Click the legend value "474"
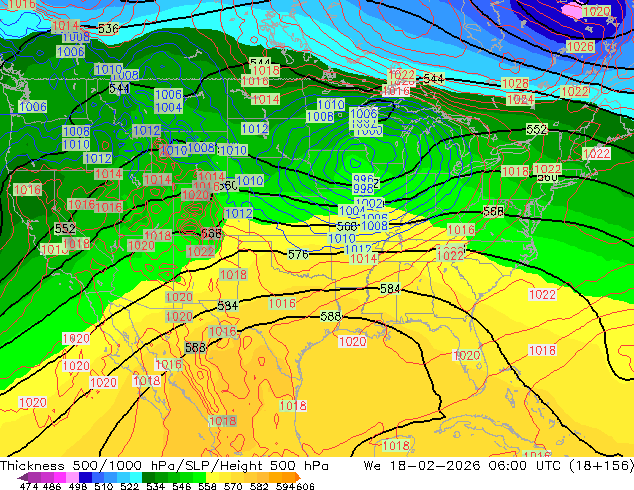This screenshot has width=634, height=490. pyautogui.click(x=29, y=486)
